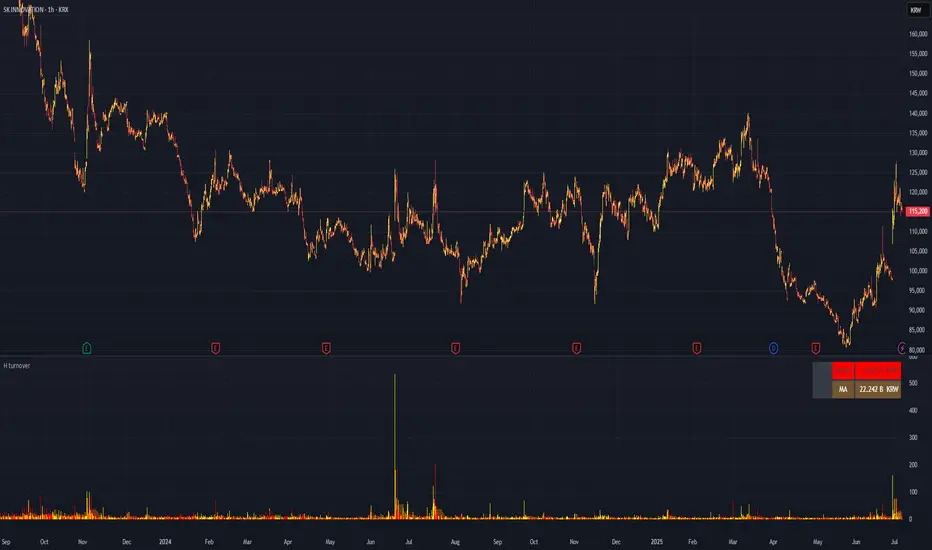Click the tallest turnover spike bar
The width and height of the screenshot is (932, 550).
coord(395,447)
